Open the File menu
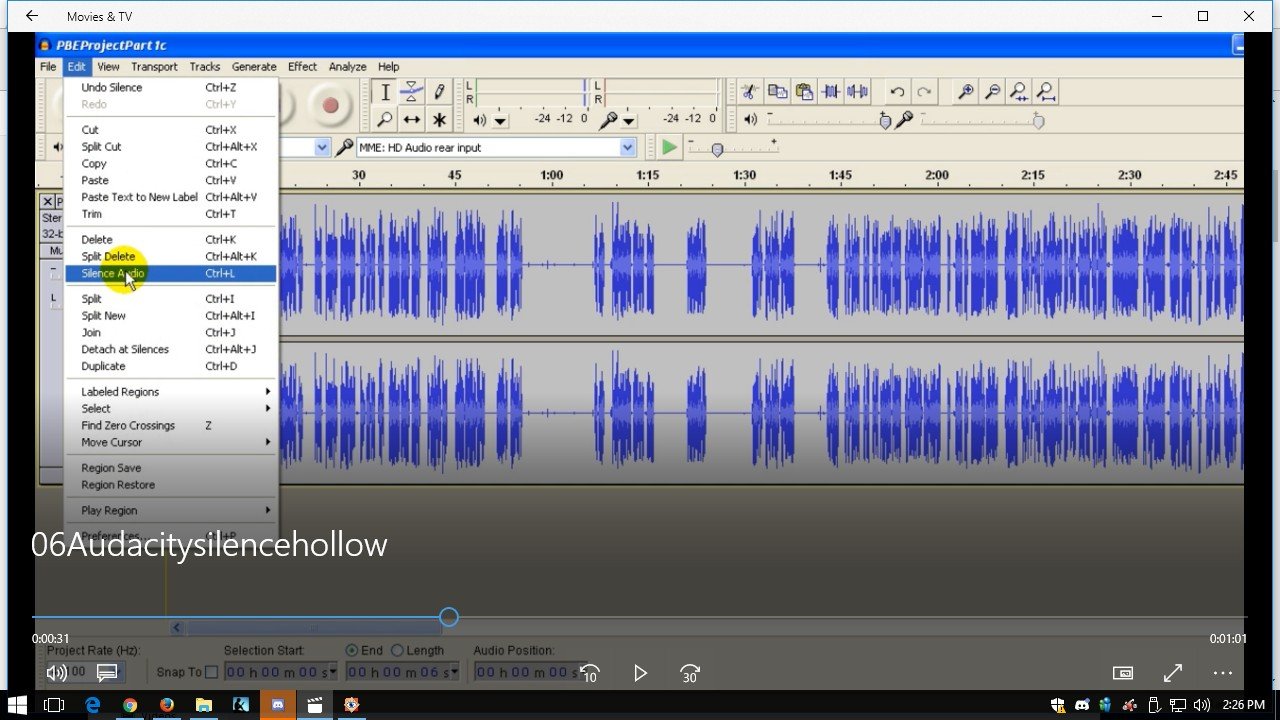 click(x=48, y=67)
